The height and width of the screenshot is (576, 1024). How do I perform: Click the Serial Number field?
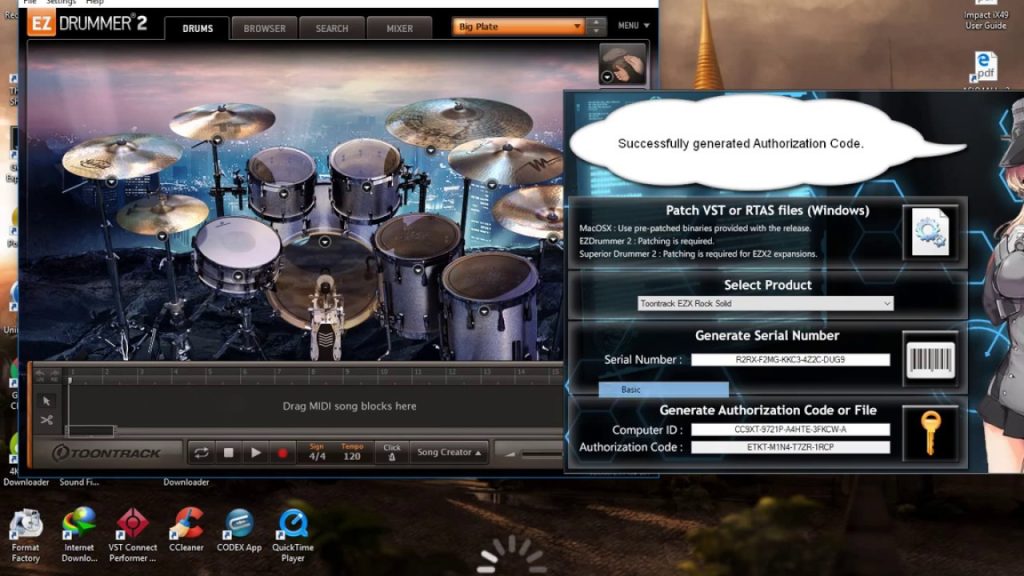[x=790, y=359]
